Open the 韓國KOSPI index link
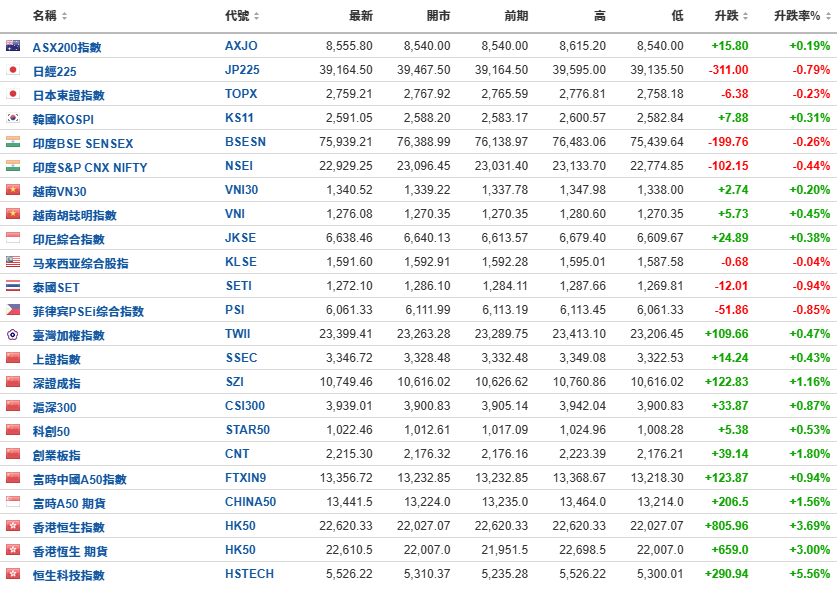The height and width of the screenshot is (591, 837). tap(63, 120)
